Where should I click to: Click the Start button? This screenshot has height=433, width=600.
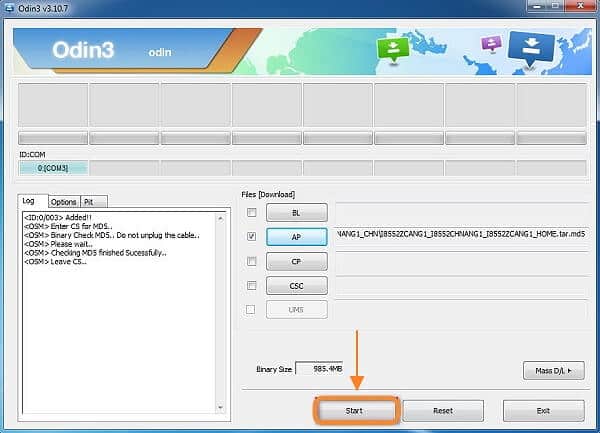pos(357,411)
